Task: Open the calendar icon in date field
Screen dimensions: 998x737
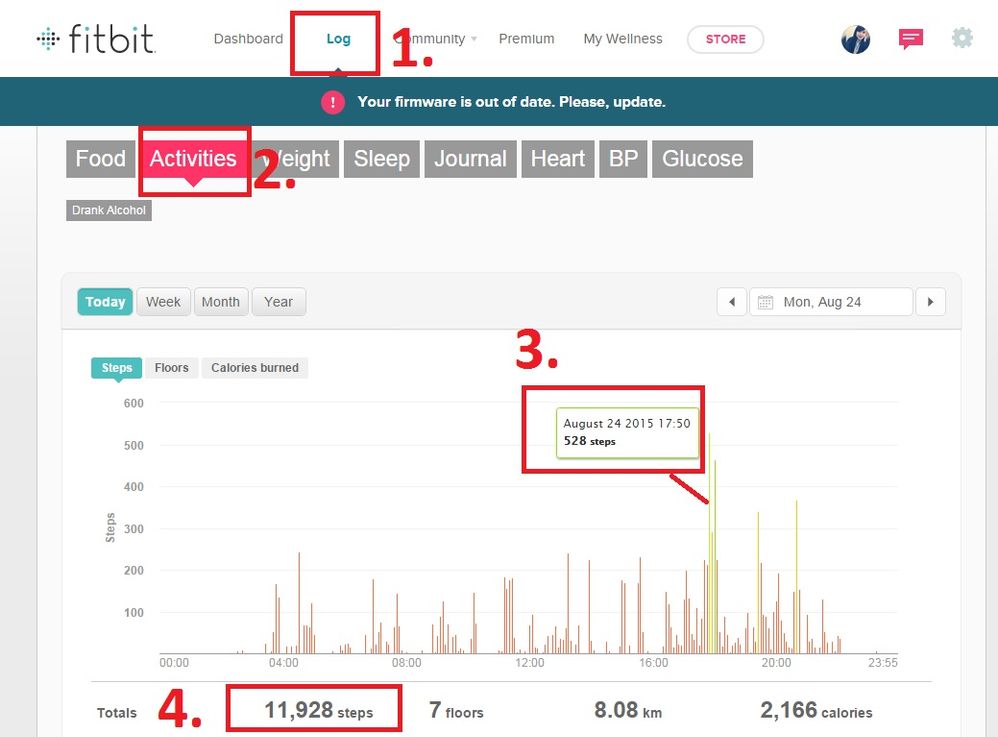Action: click(765, 302)
